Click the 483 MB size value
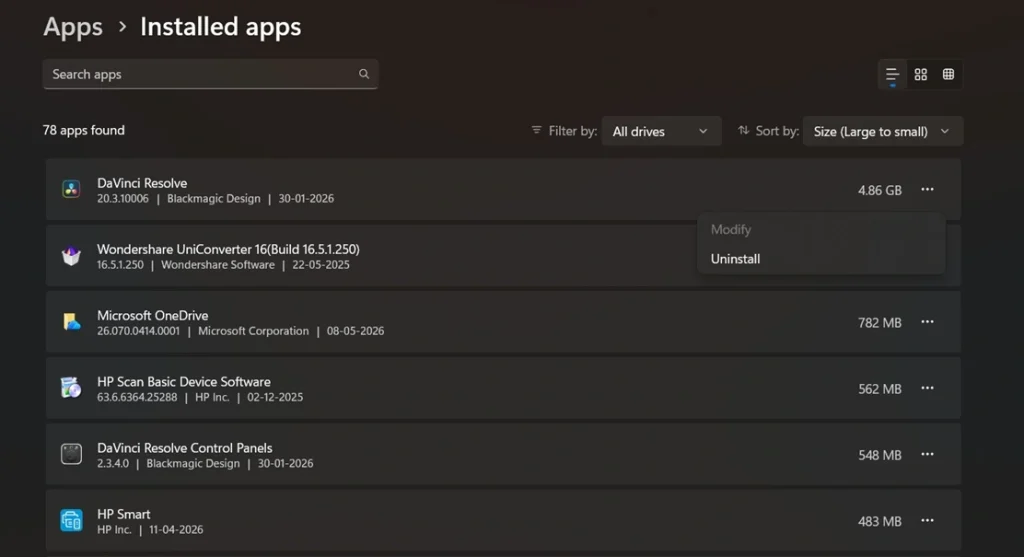Screen dimensions: 1024x557 880,521
